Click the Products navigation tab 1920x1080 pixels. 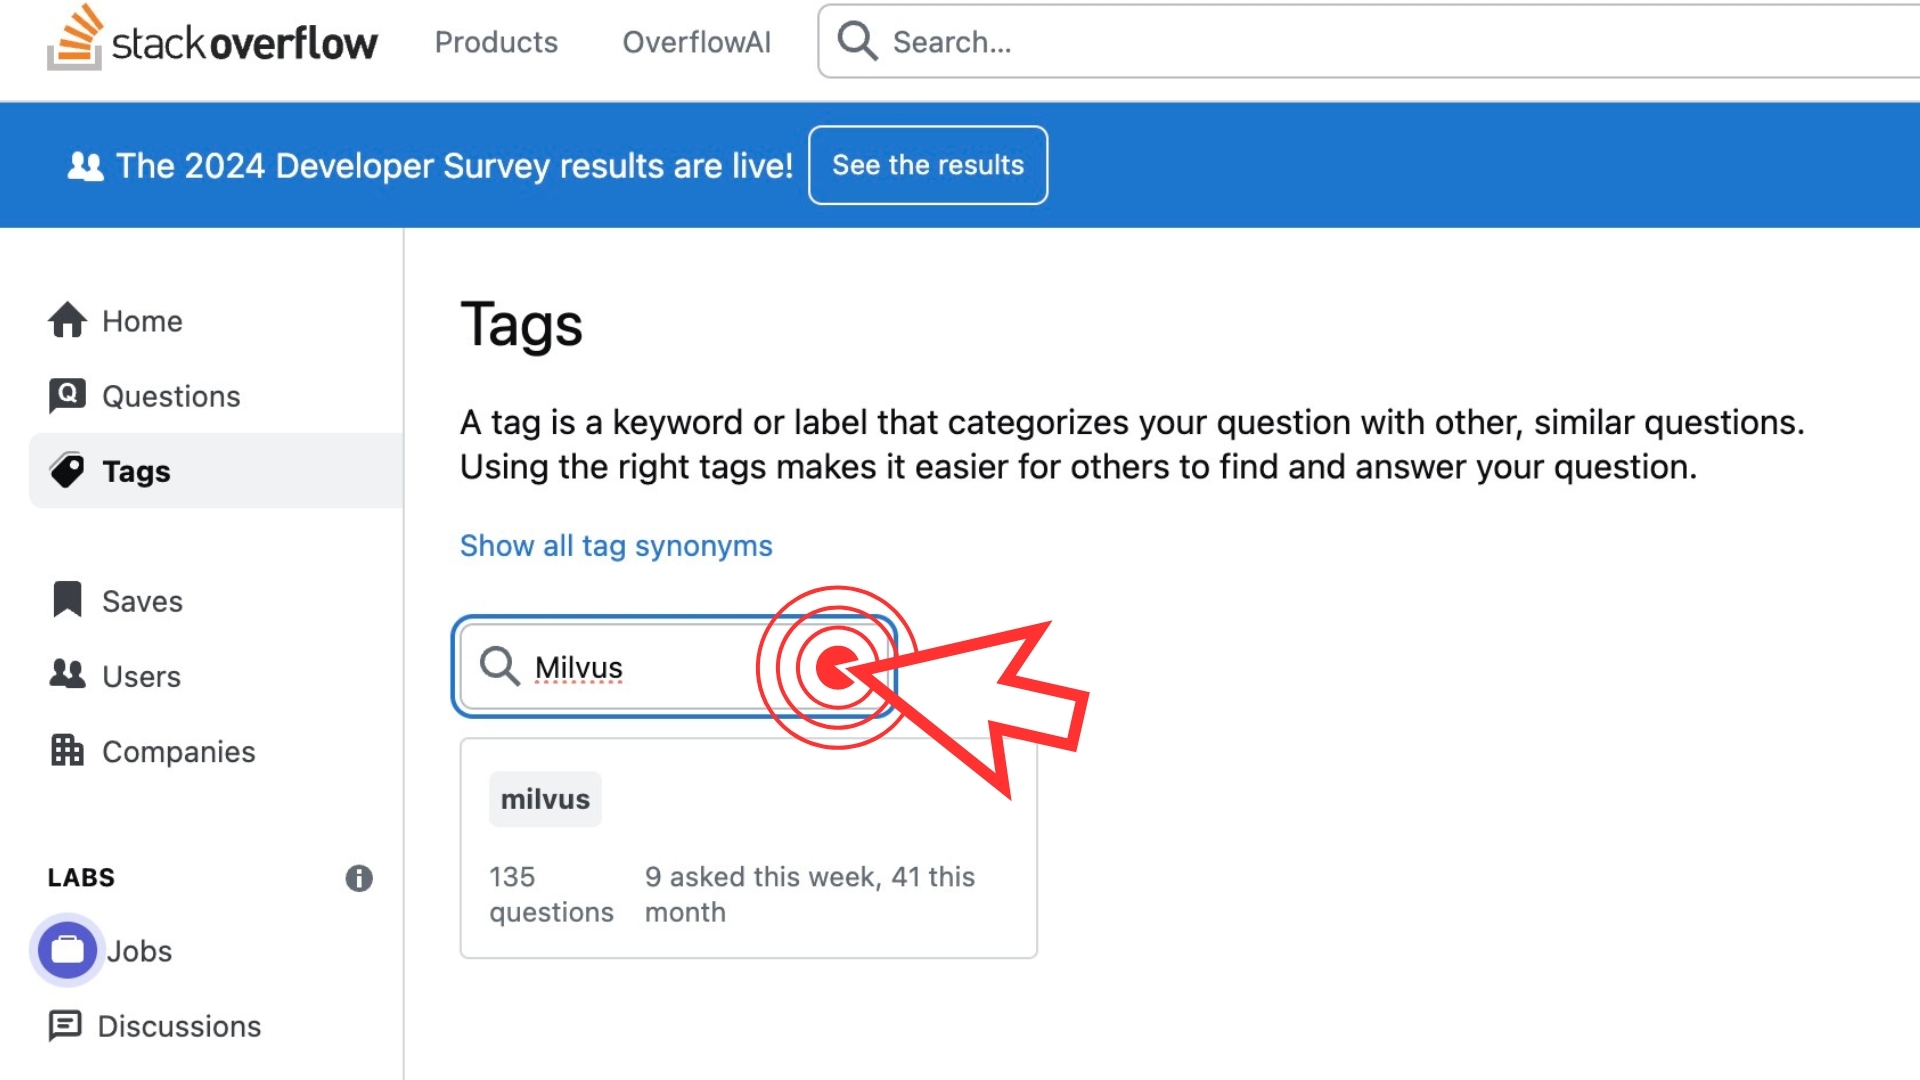pyautogui.click(x=497, y=41)
